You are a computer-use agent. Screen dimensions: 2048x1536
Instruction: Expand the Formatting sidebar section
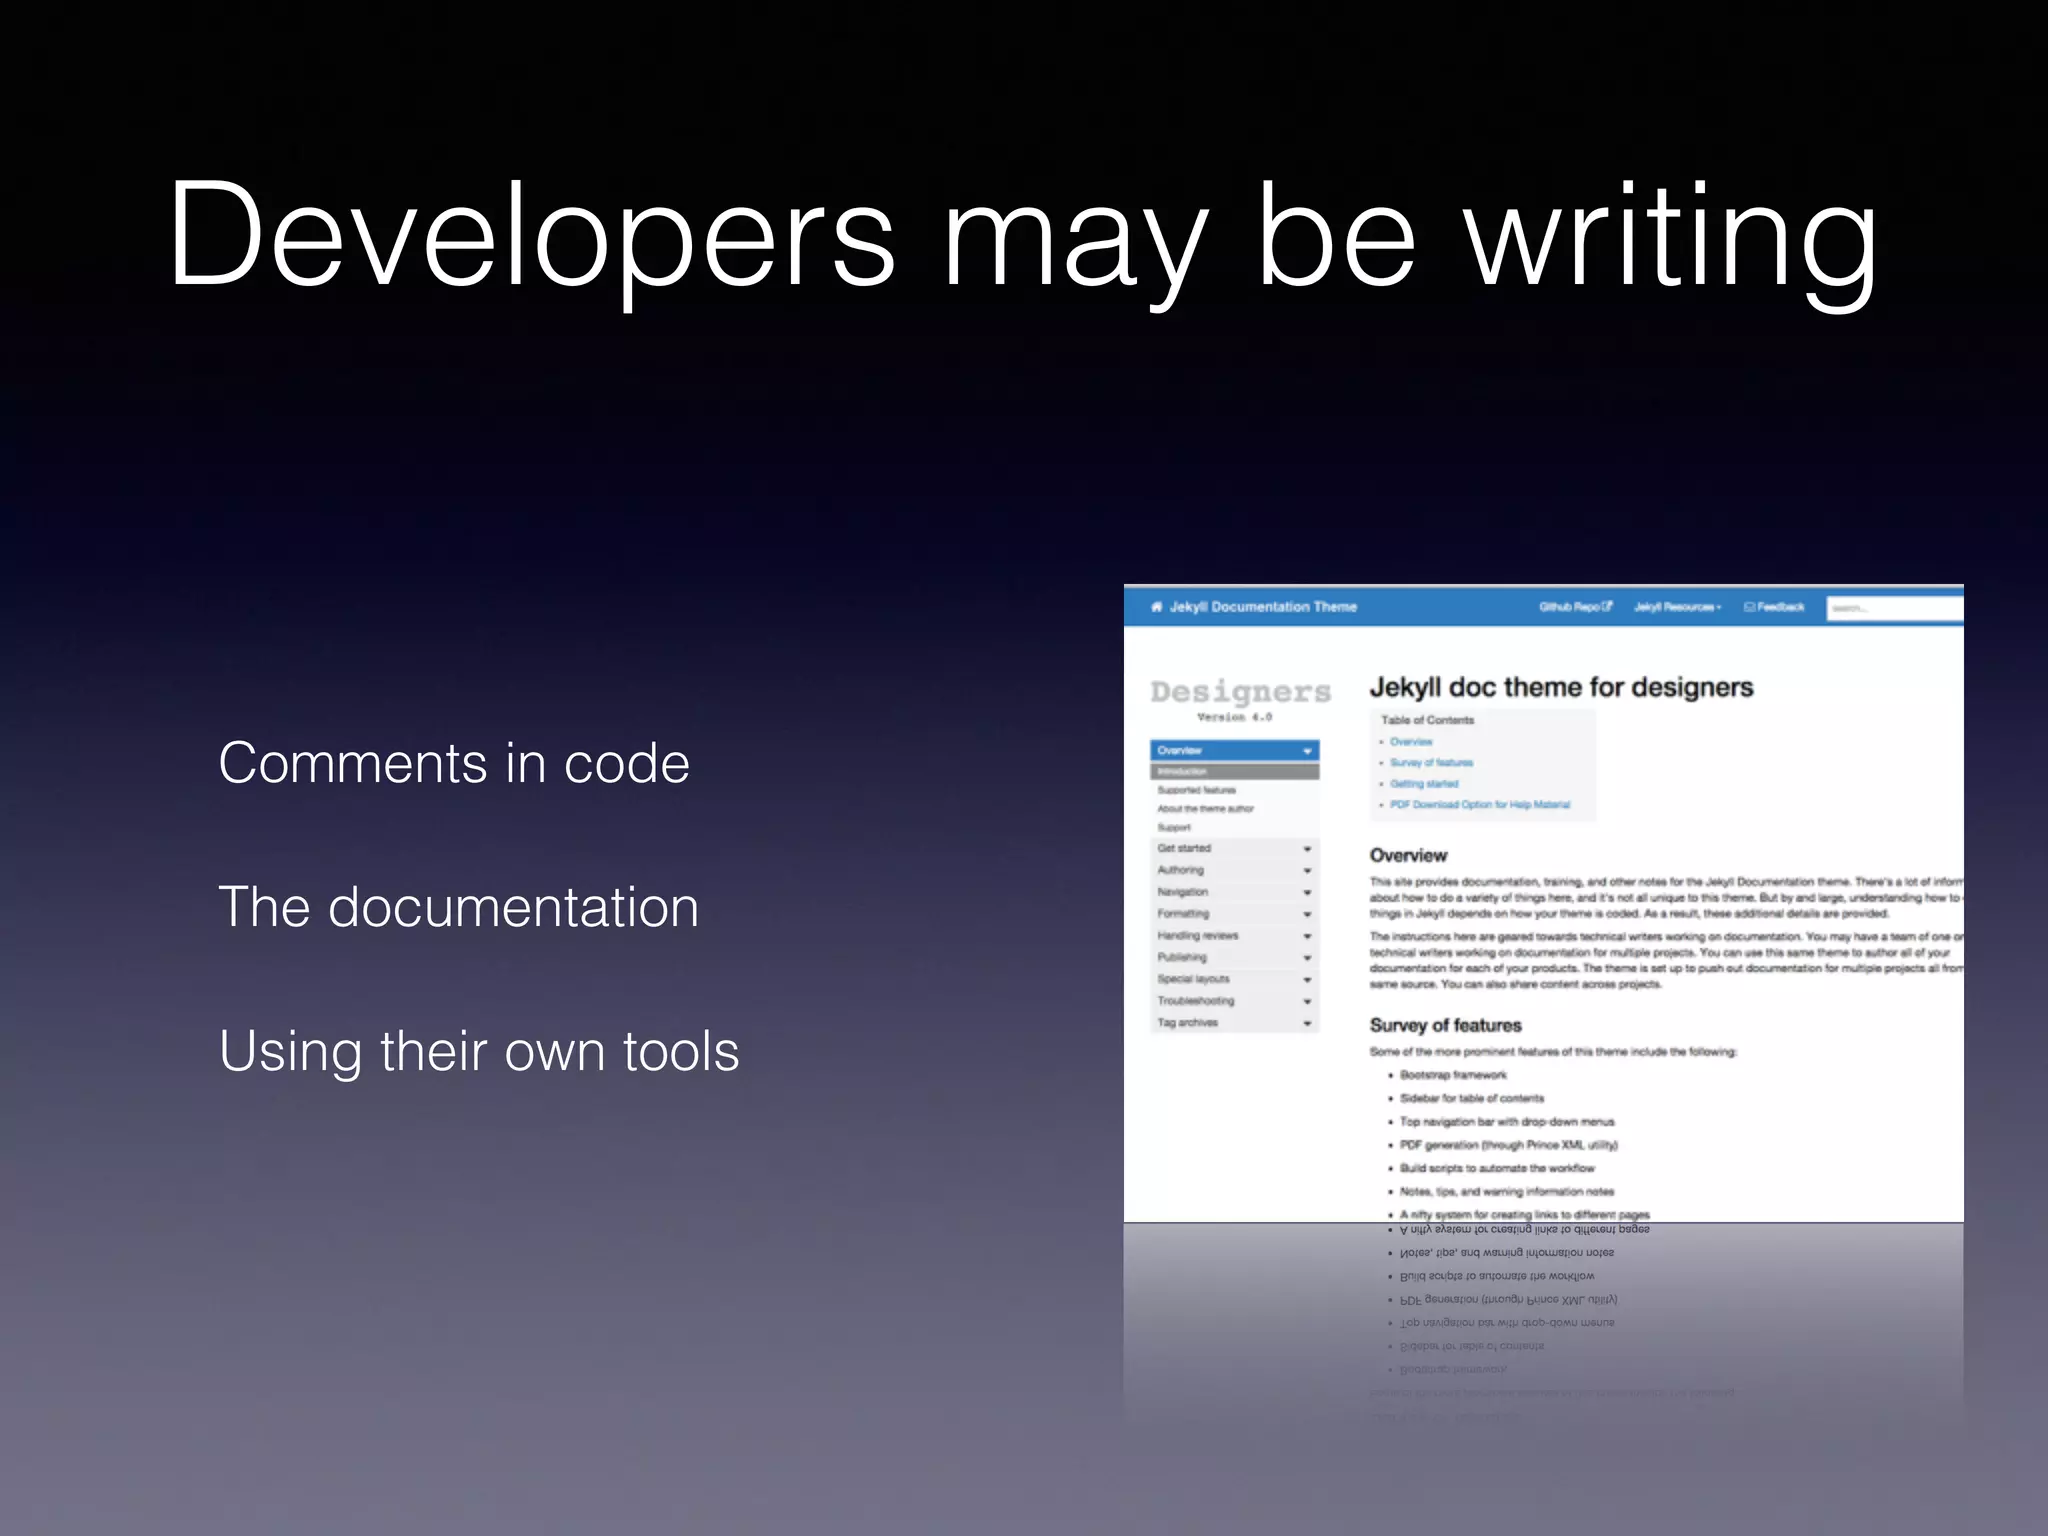1235,914
